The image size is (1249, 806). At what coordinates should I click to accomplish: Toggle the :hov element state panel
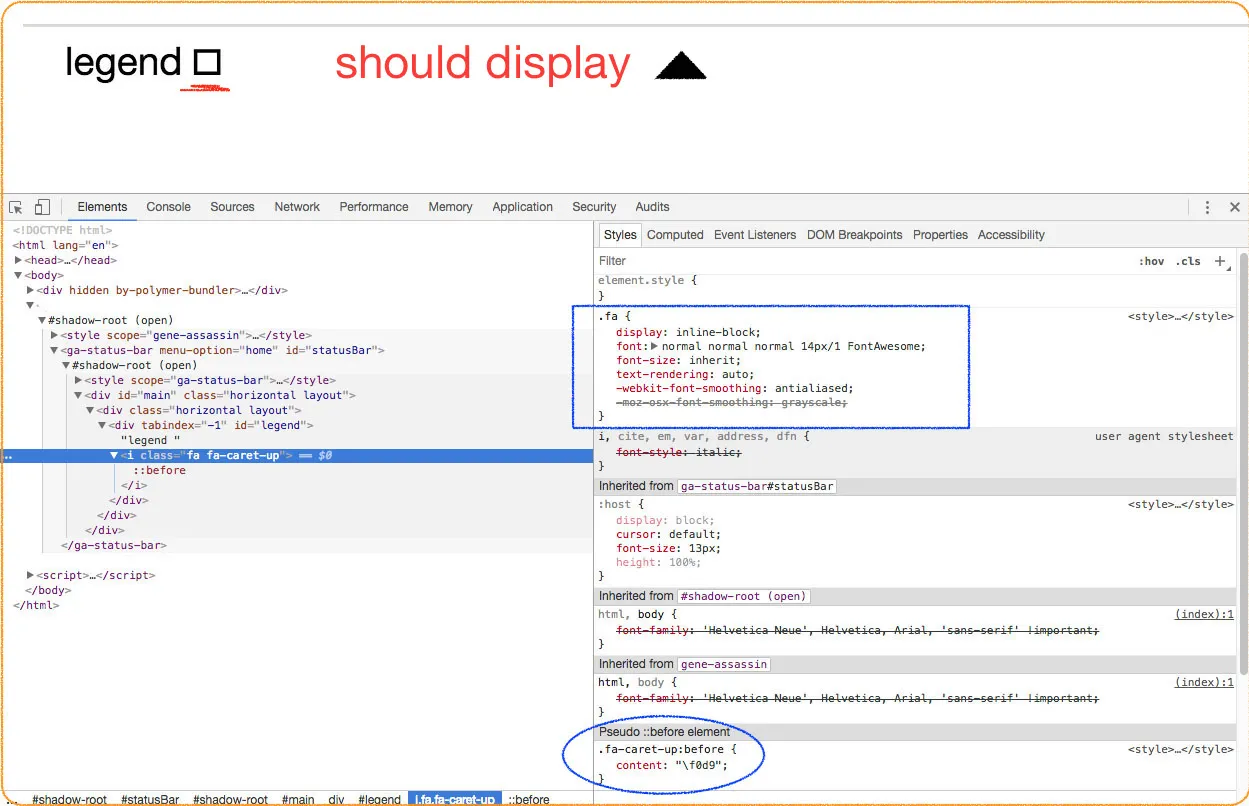pyautogui.click(x=1151, y=261)
